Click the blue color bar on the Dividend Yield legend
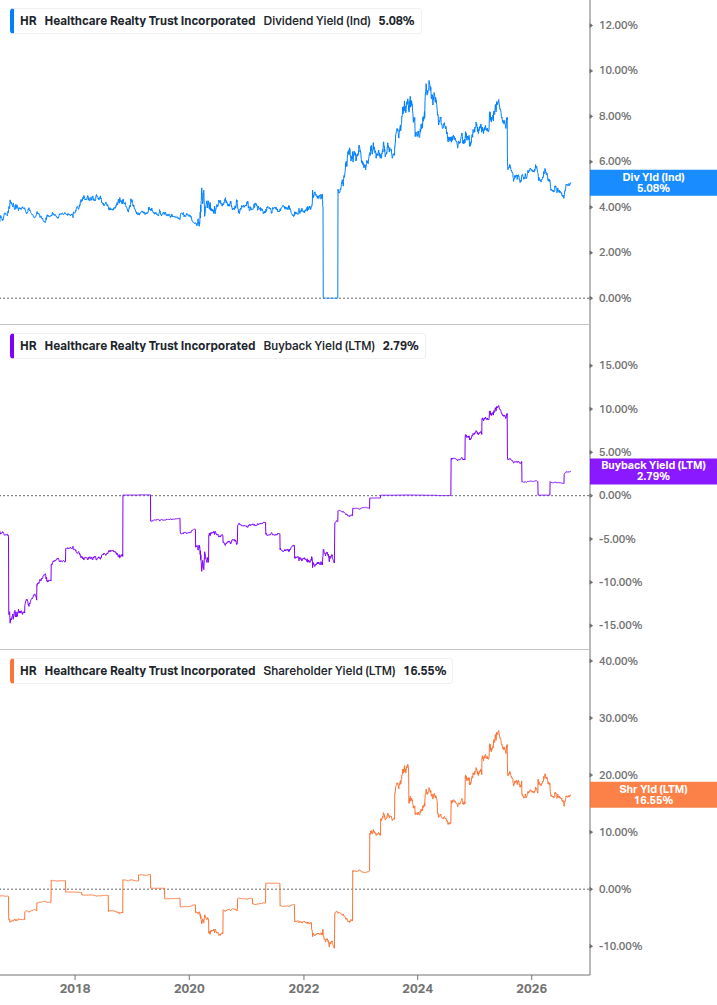The height and width of the screenshot is (1005, 717). click(12, 21)
